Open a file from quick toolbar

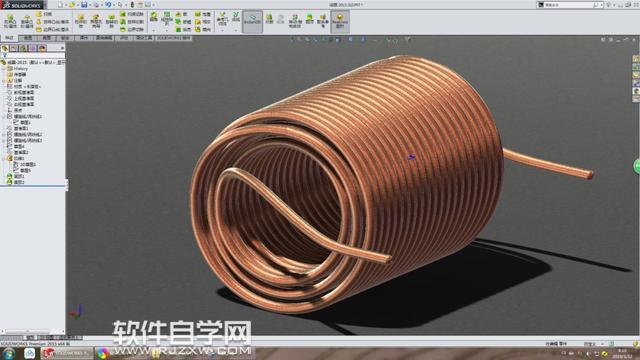coord(72,4)
